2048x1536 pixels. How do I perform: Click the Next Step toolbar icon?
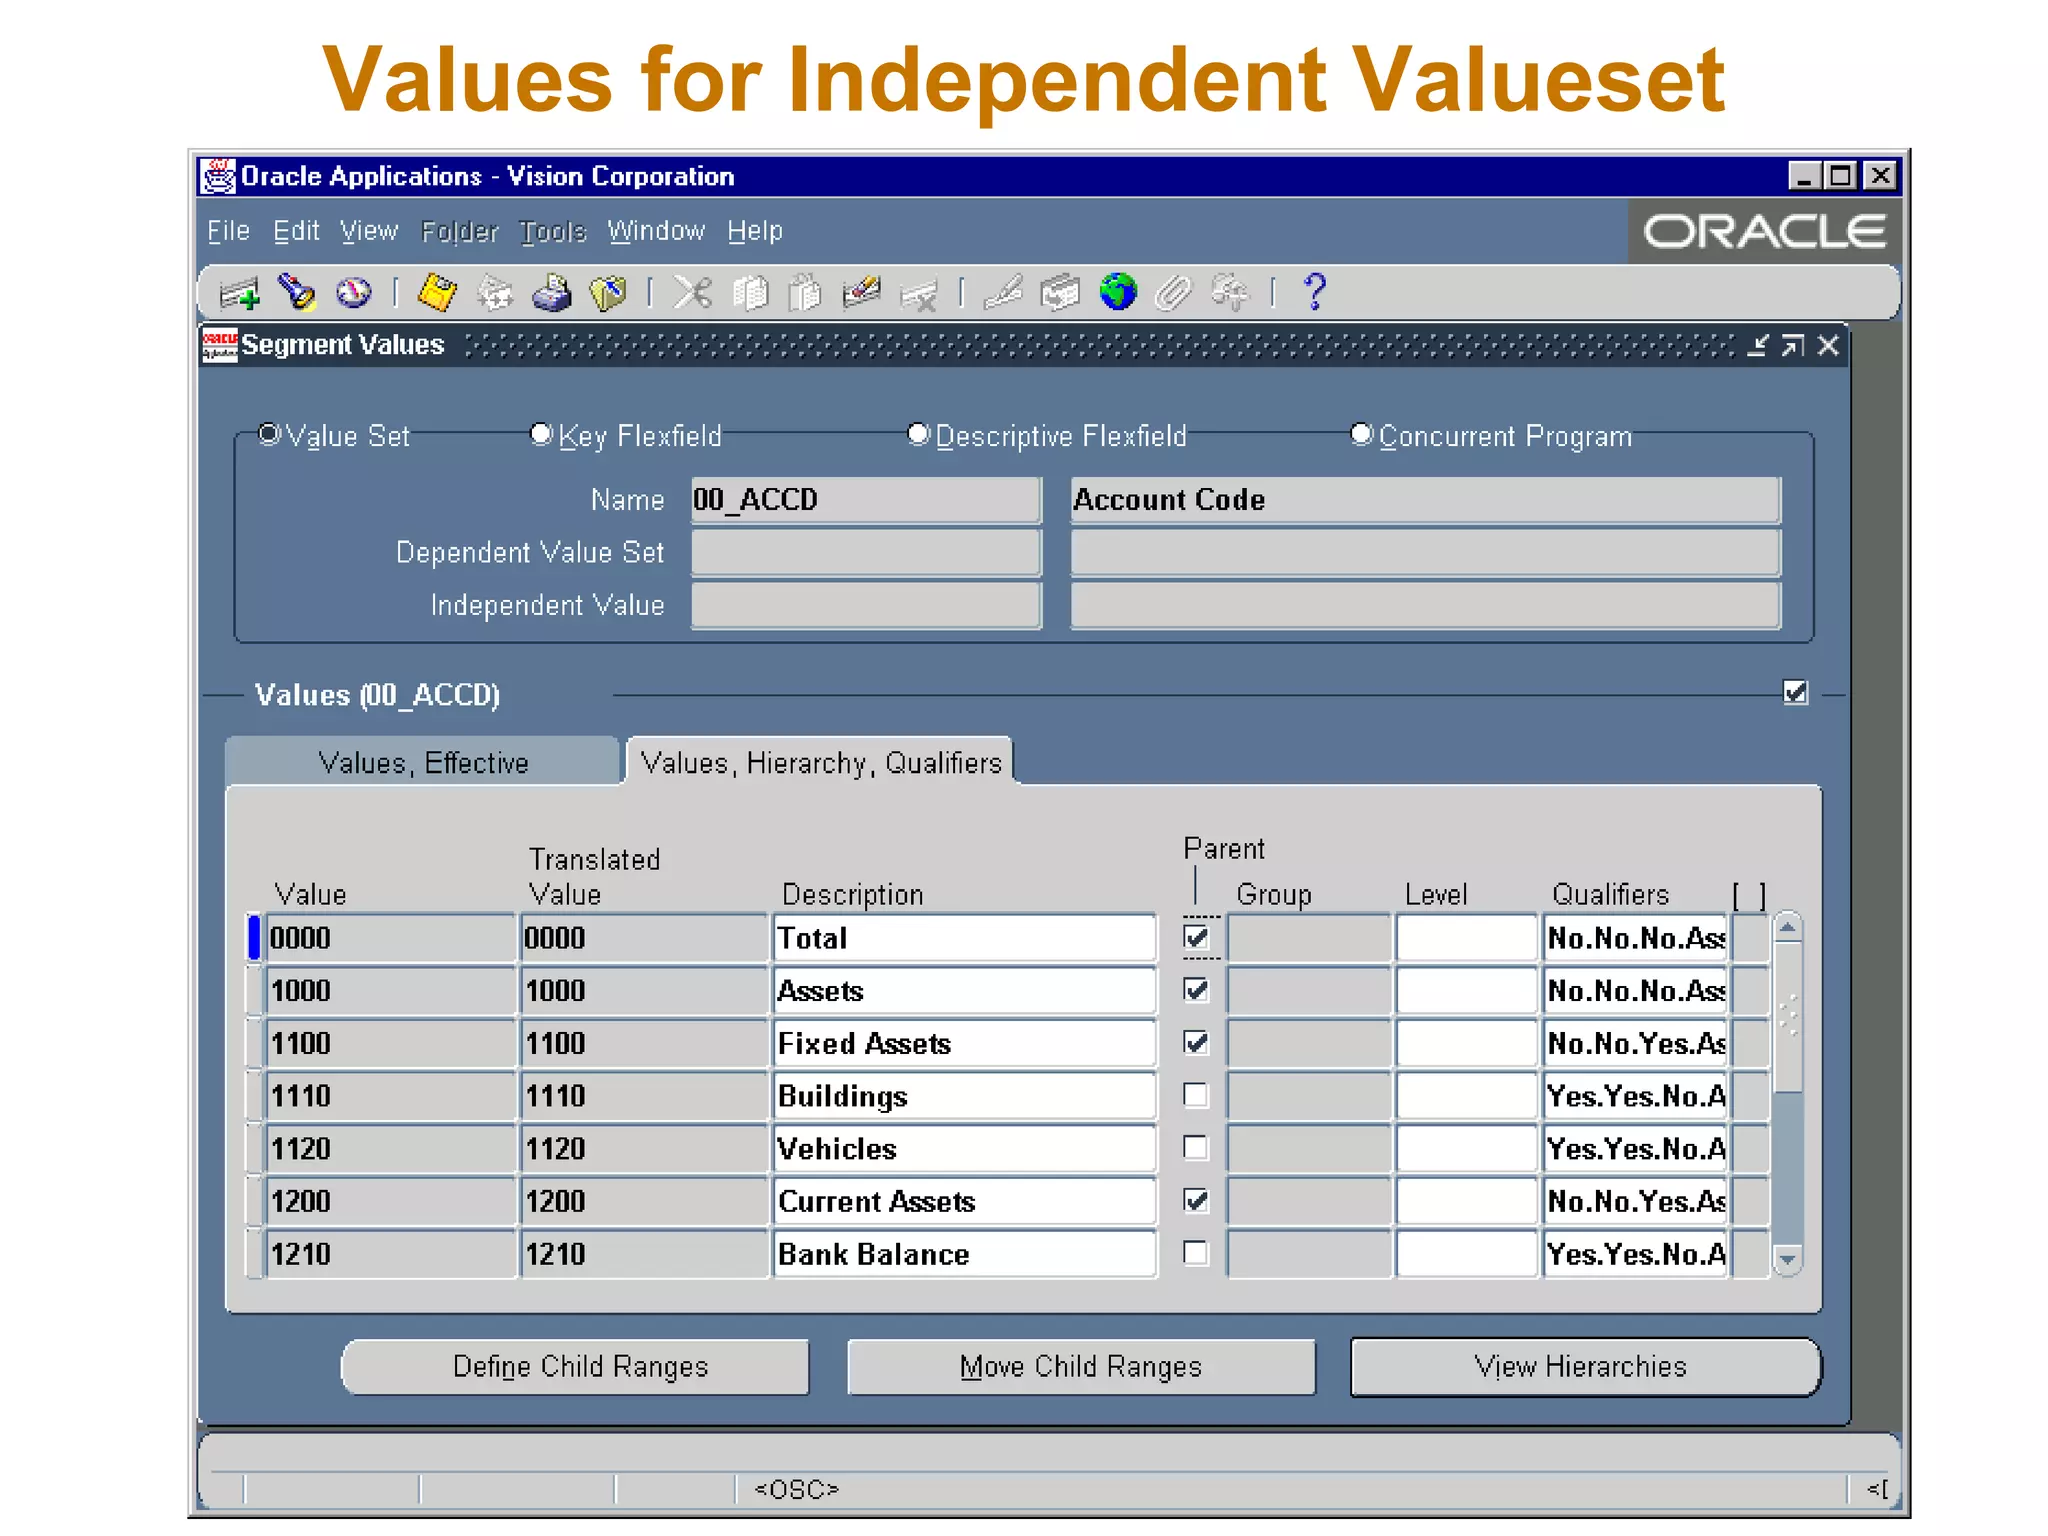[494, 293]
